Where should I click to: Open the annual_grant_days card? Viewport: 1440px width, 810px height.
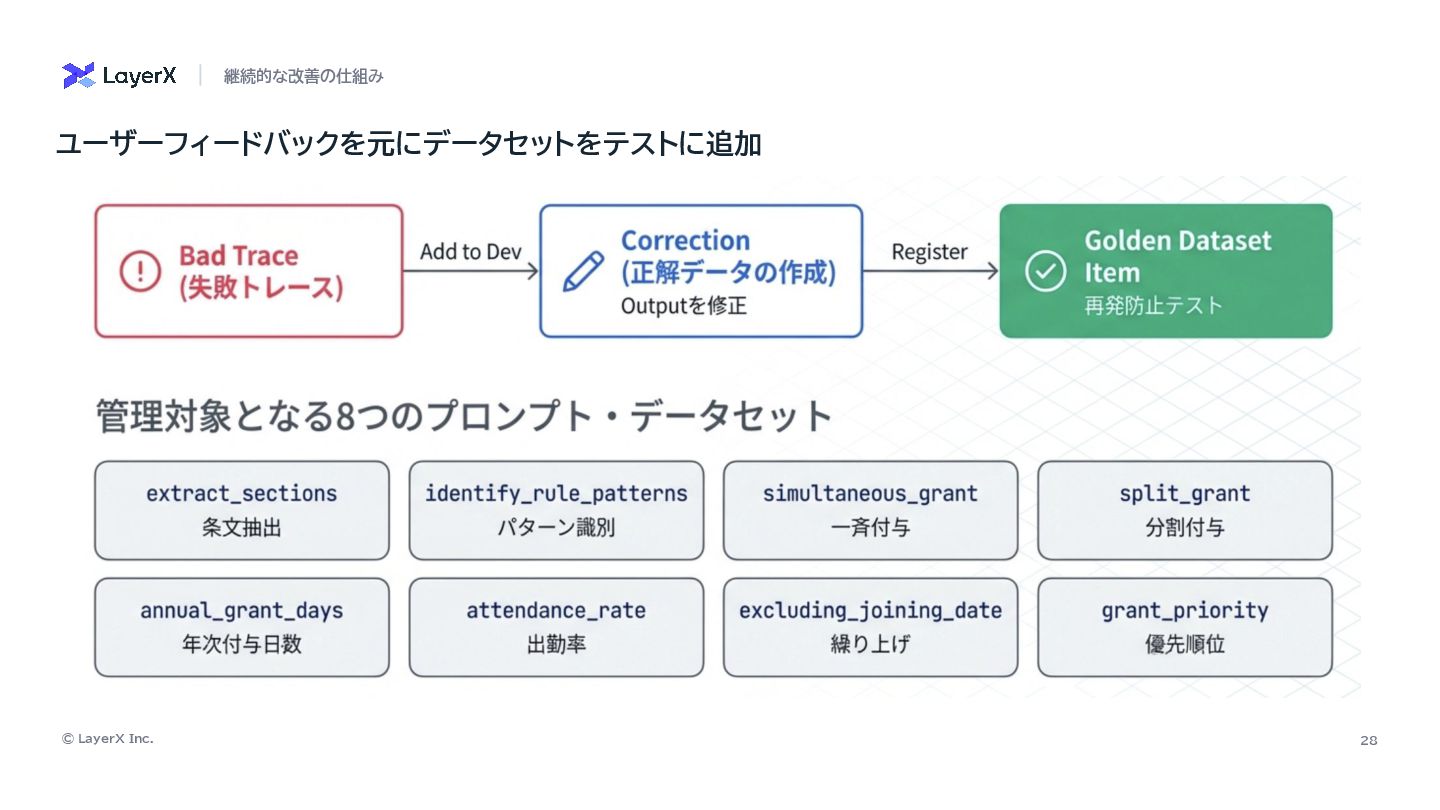pos(242,627)
